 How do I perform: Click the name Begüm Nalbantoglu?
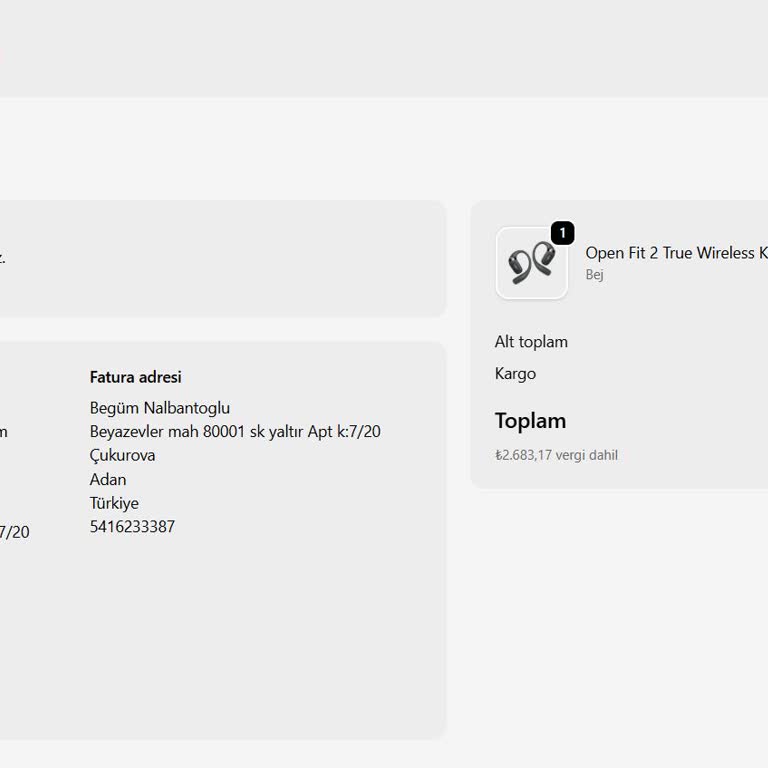click(x=160, y=408)
